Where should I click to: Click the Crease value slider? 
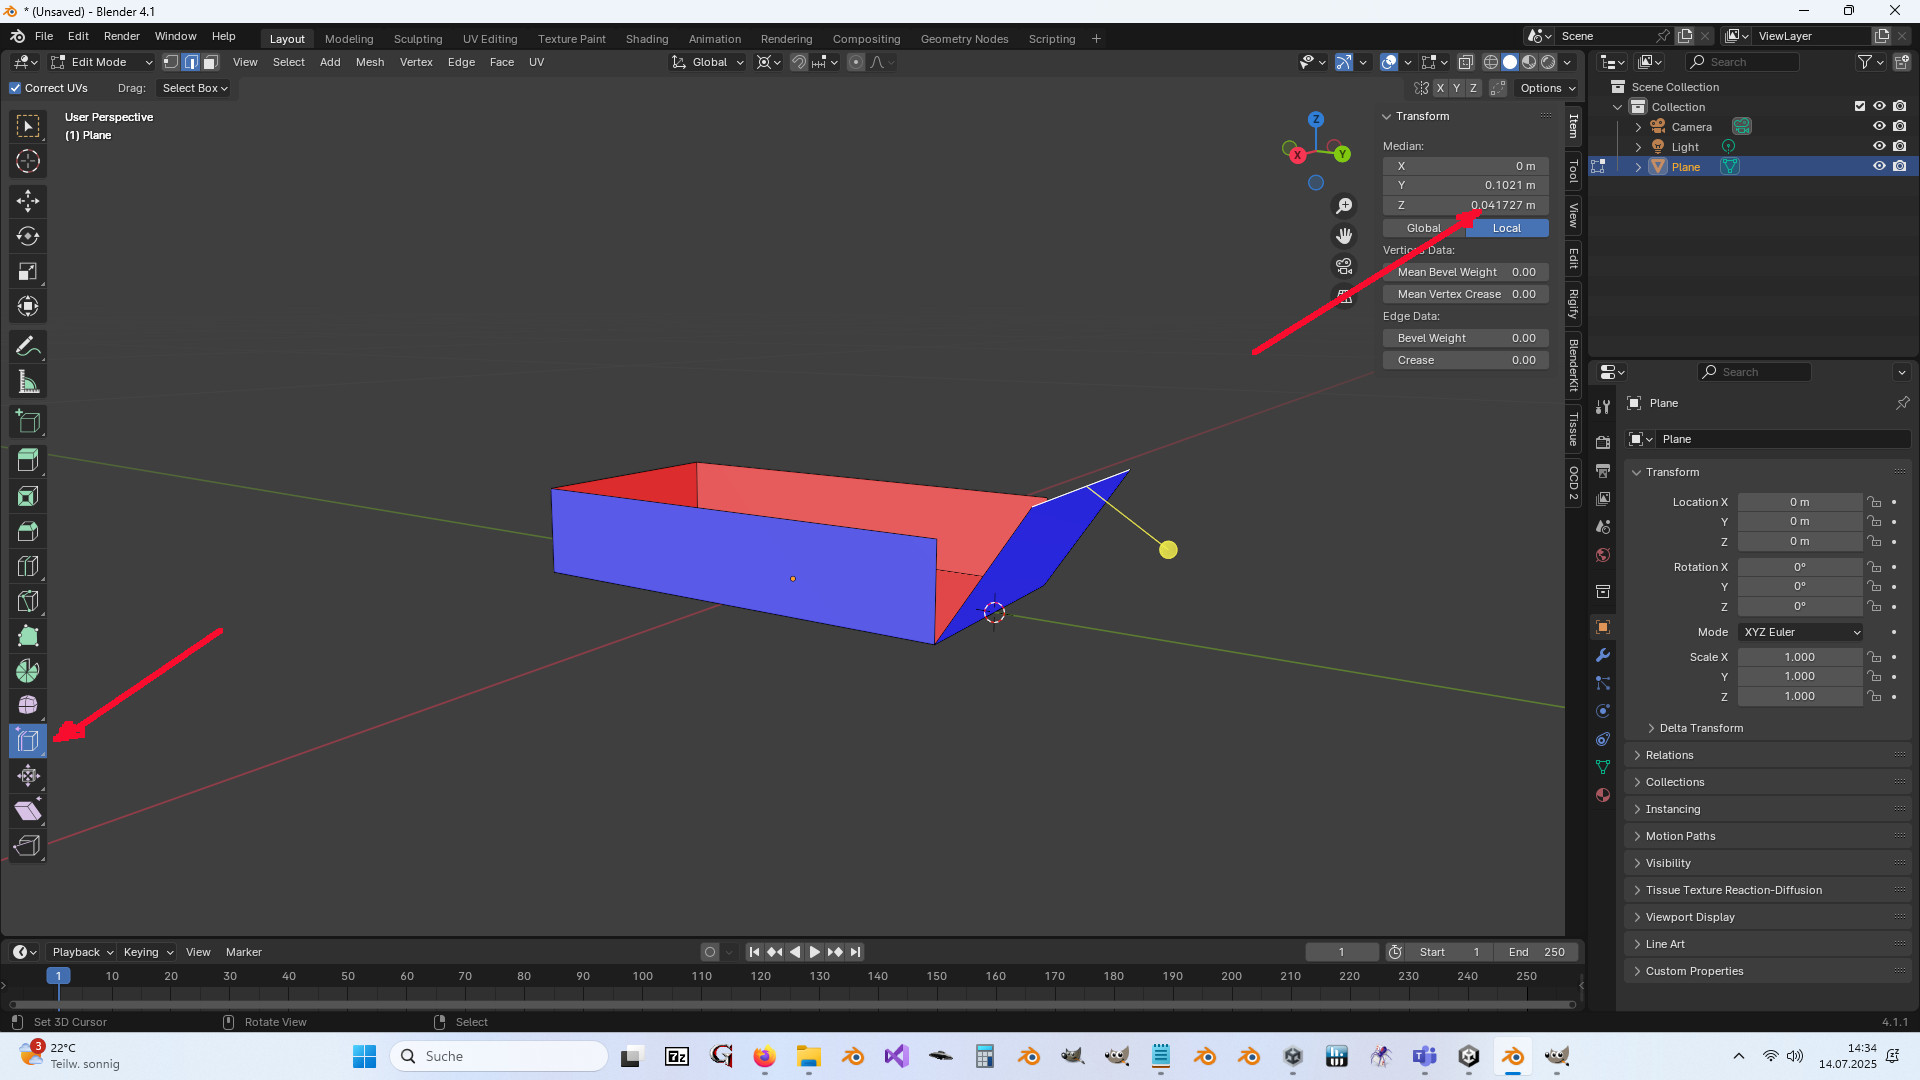(x=1465, y=360)
